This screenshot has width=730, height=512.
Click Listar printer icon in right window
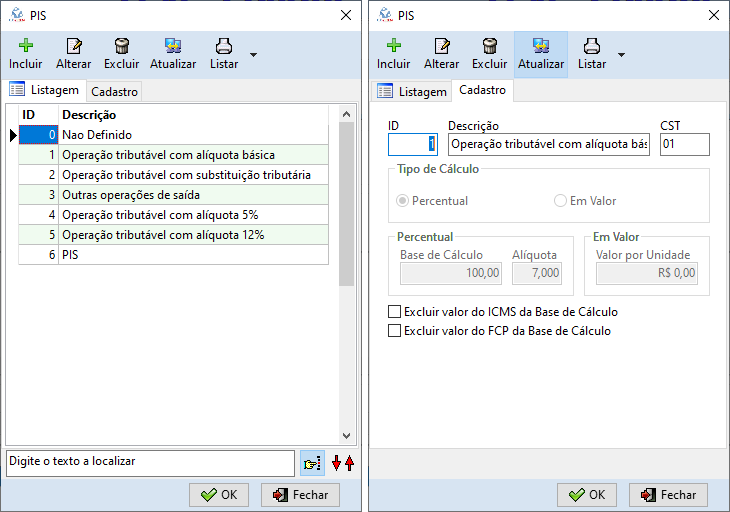pos(592,46)
